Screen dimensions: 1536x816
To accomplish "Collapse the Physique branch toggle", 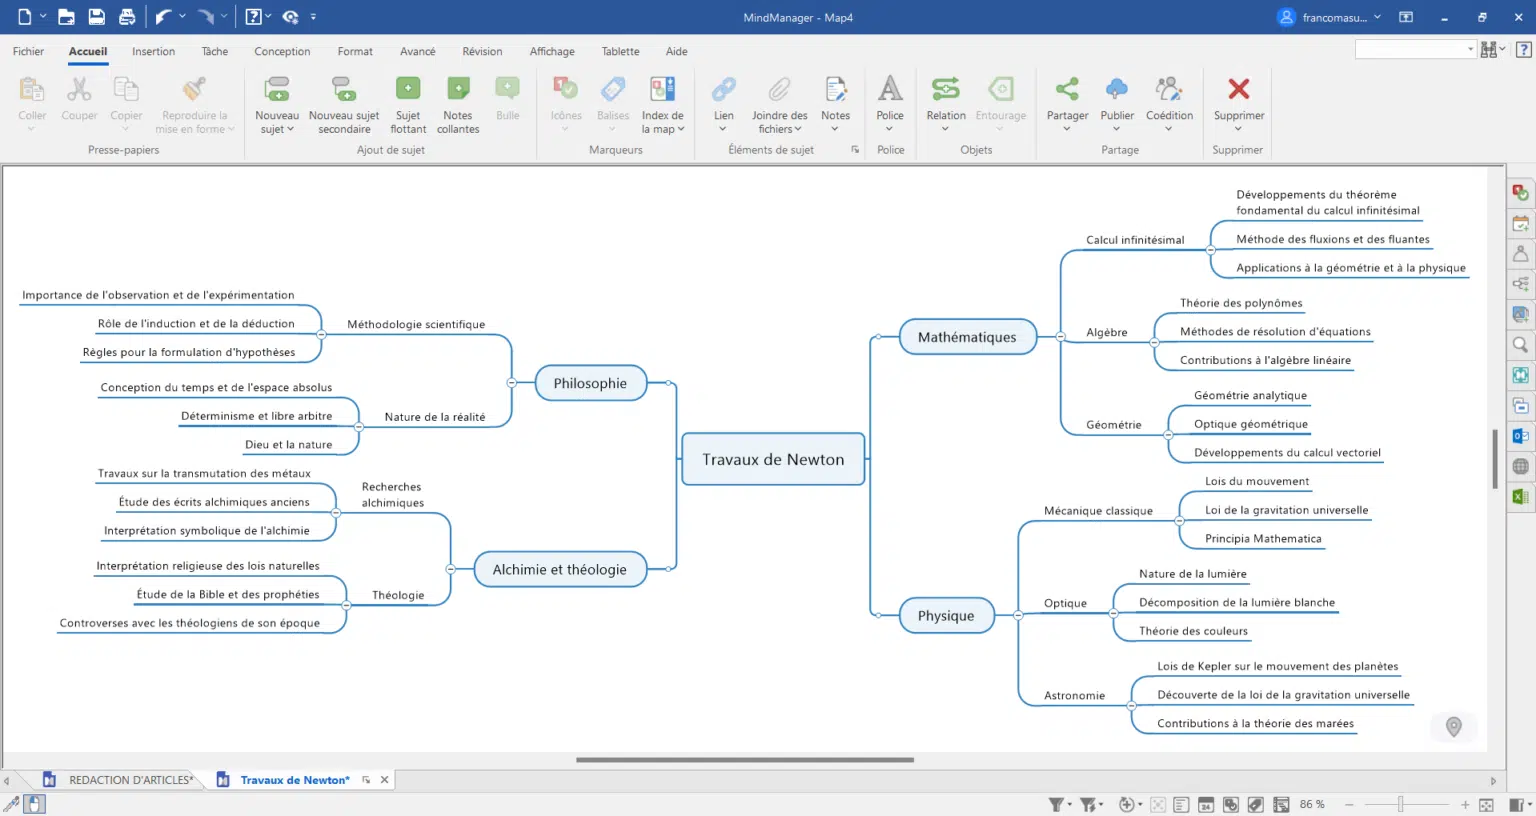I will (1018, 615).
